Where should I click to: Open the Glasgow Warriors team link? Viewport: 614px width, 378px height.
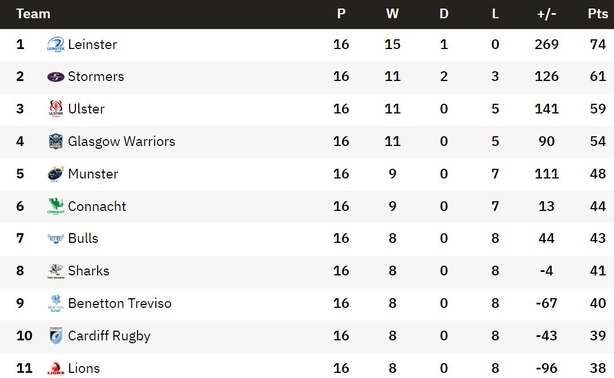(121, 141)
